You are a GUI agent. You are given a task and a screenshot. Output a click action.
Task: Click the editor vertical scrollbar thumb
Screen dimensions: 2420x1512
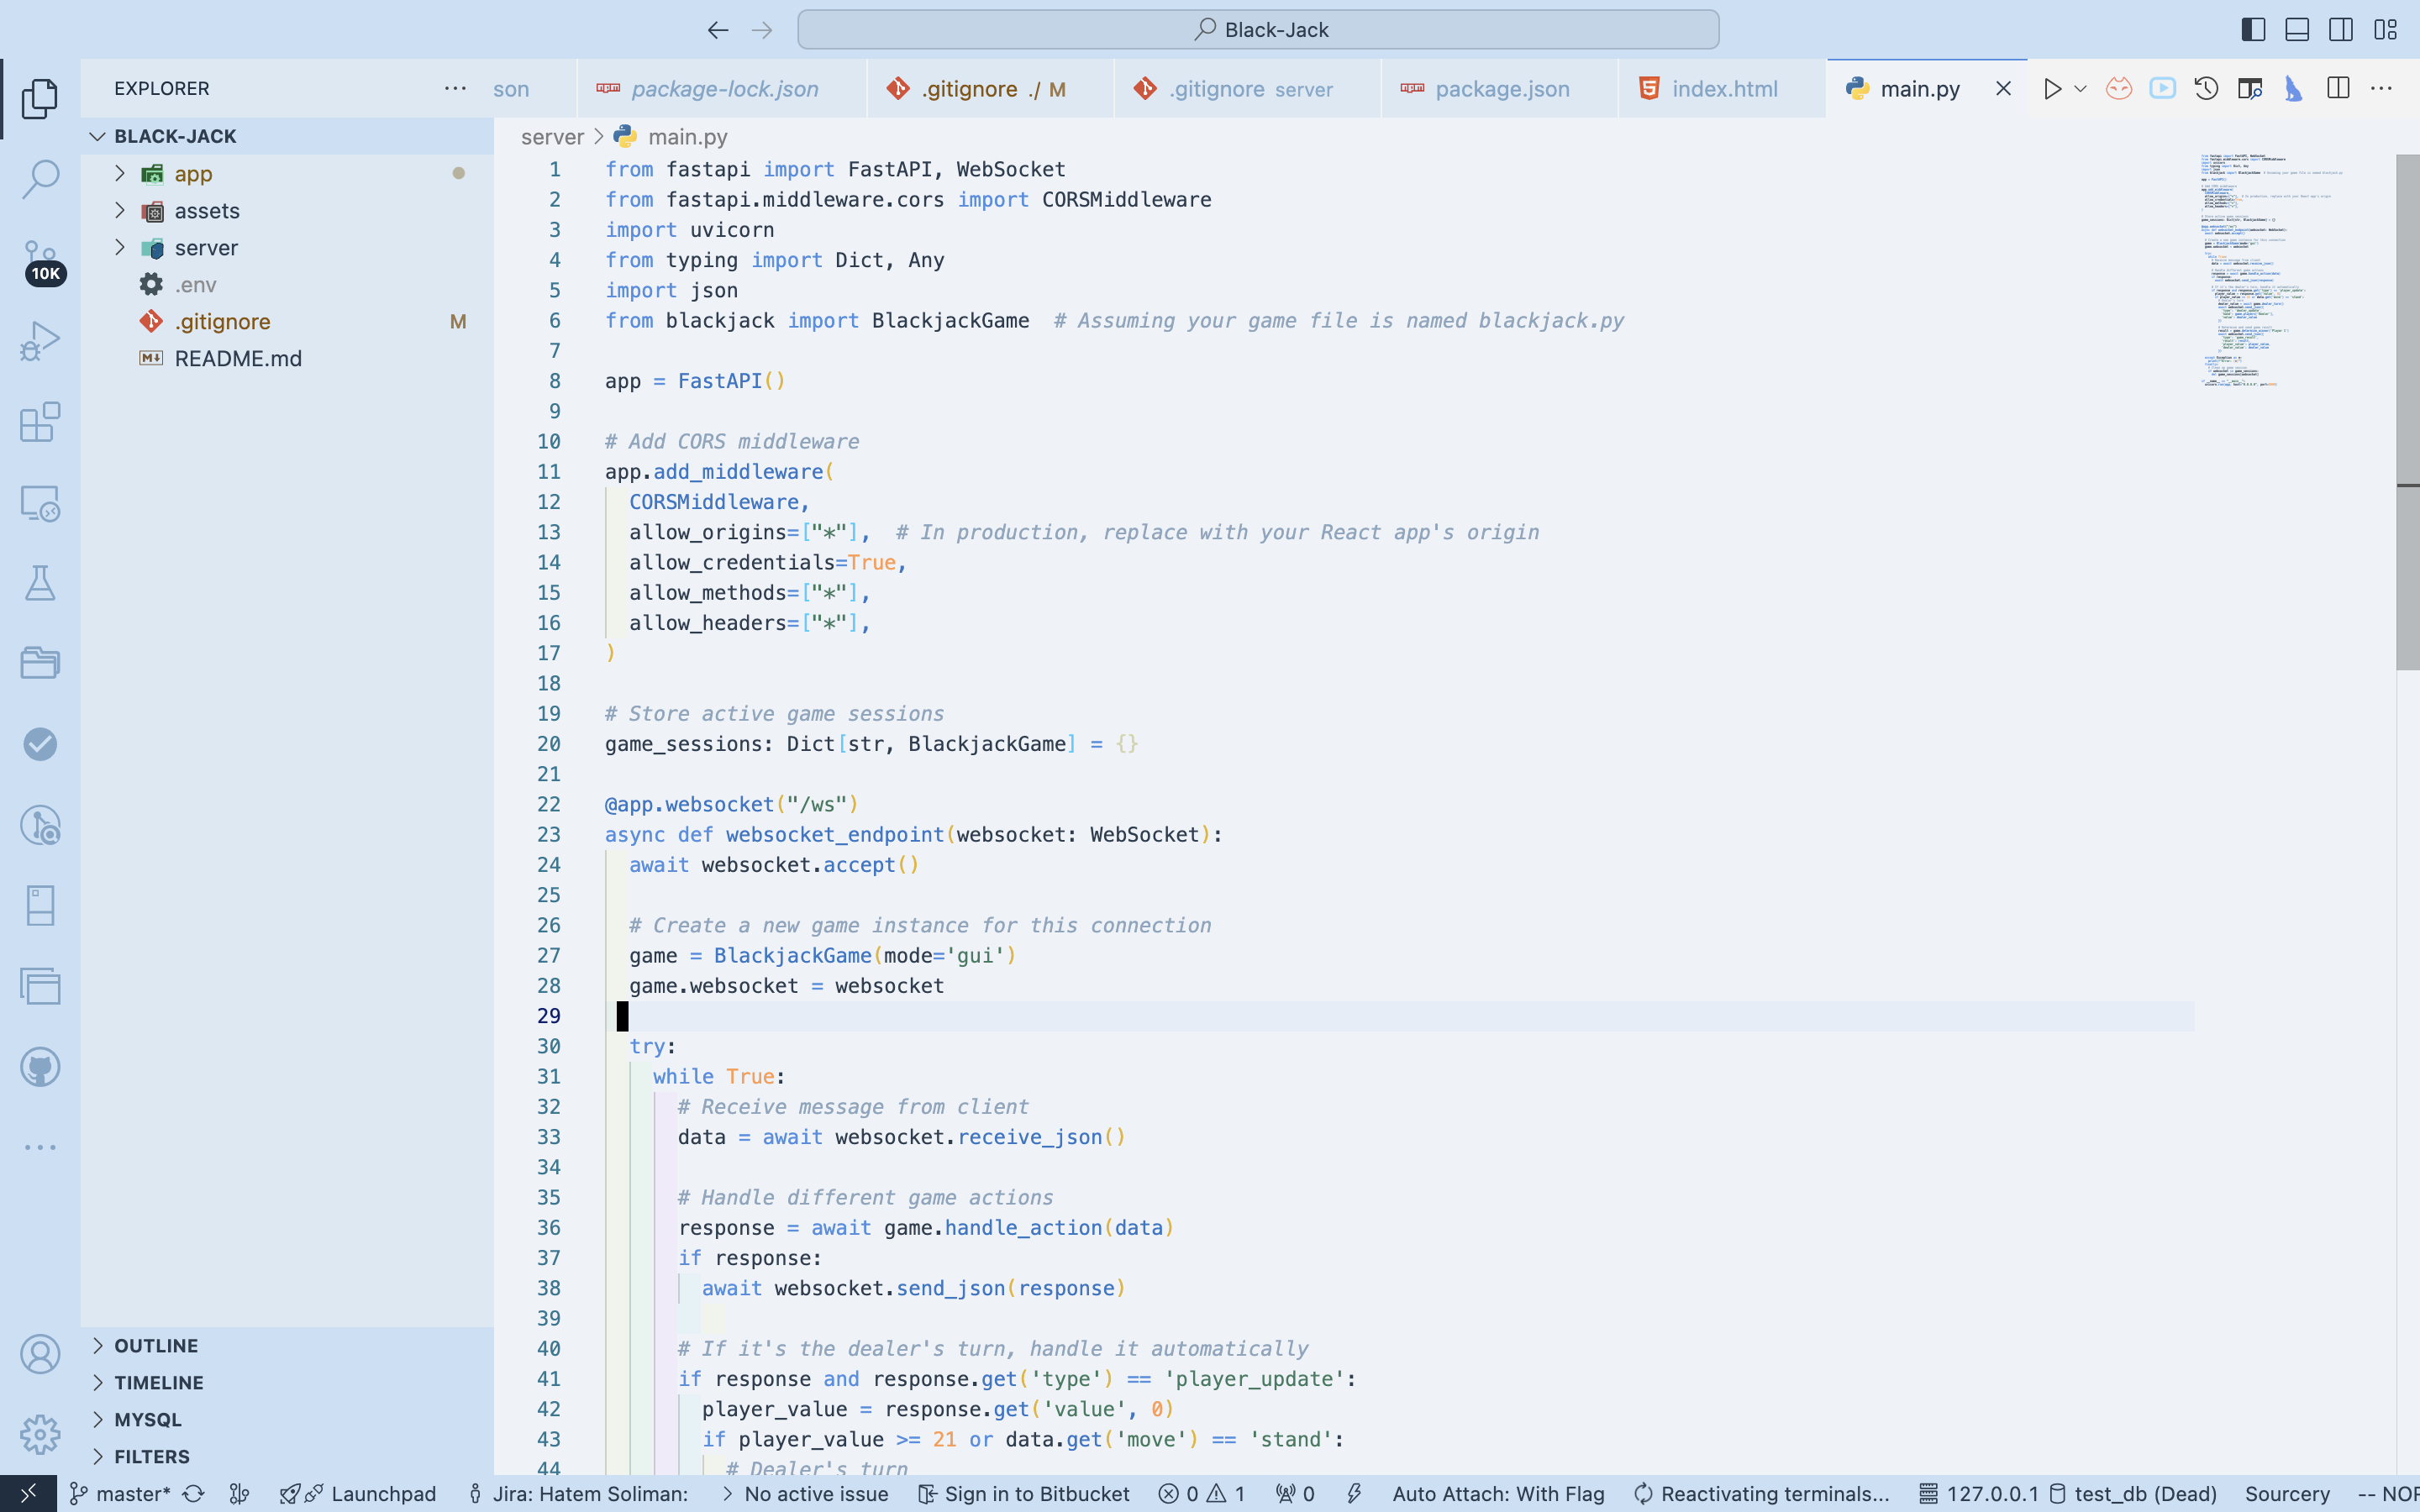pyautogui.click(x=2407, y=412)
